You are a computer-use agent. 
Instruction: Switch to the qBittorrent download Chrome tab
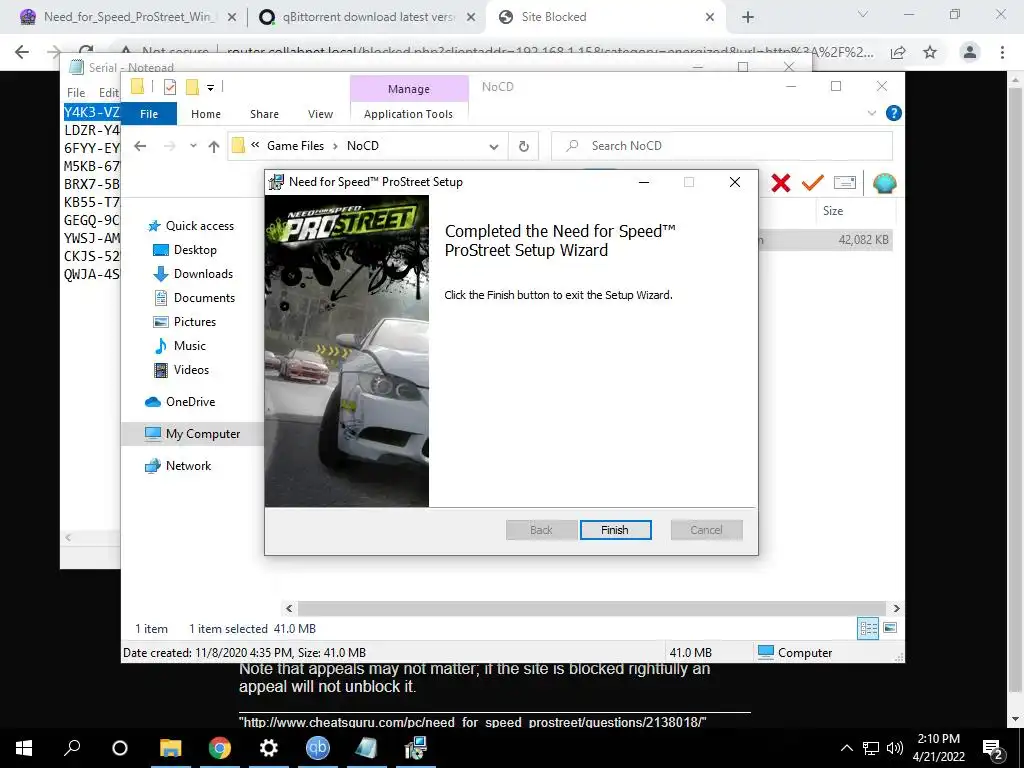[367, 17]
